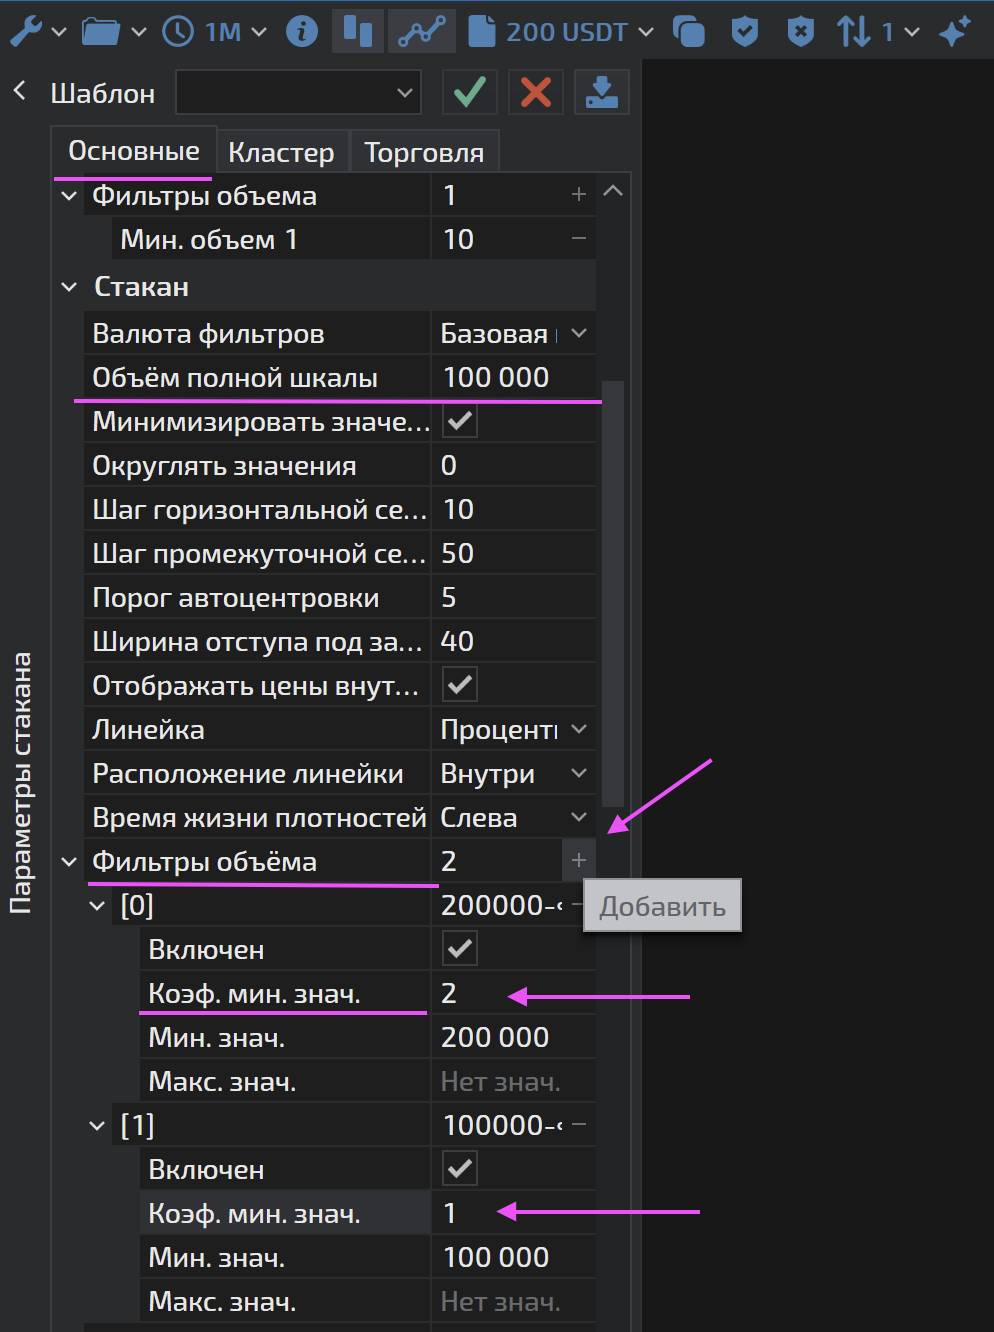This screenshot has width=994, height=1332.
Task: Open Валюта фильтров dropdown
Action: click(578, 334)
